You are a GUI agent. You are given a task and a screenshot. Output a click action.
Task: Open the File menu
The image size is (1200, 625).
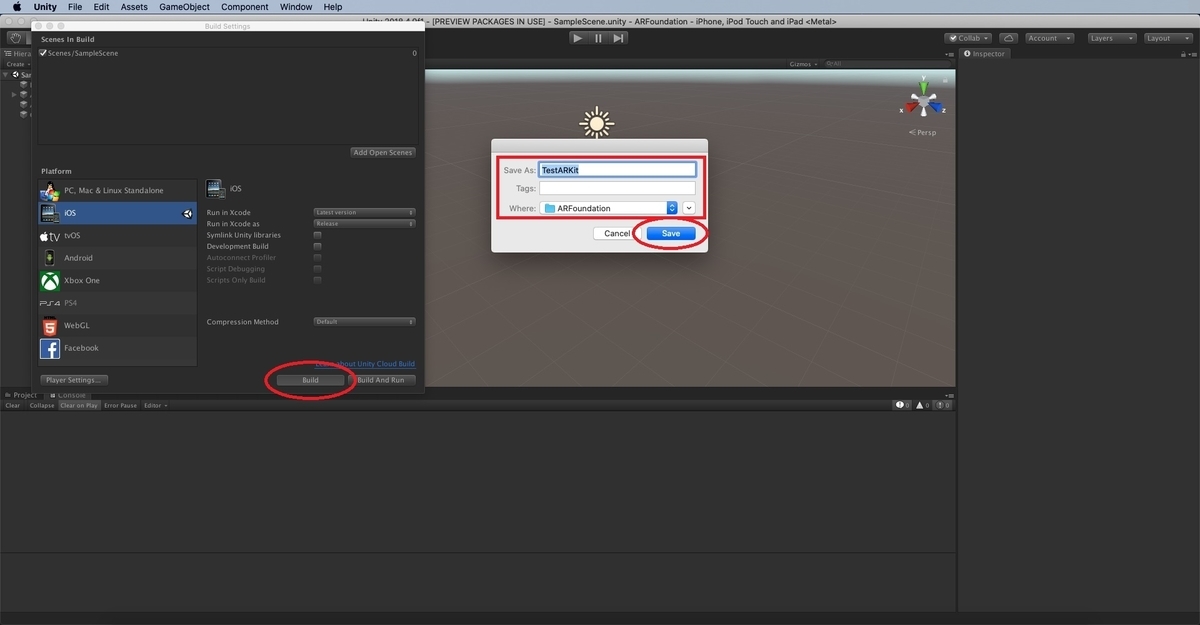pos(76,7)
